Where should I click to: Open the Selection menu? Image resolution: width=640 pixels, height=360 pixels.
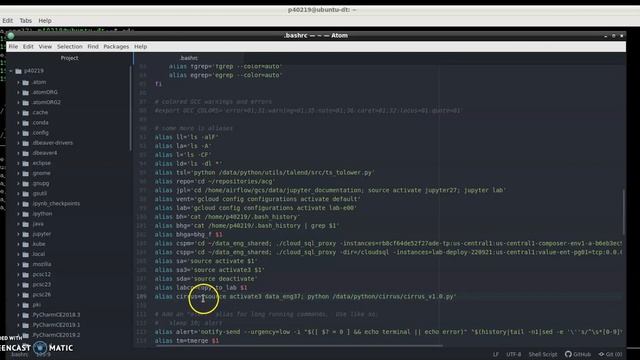(70, 47)
